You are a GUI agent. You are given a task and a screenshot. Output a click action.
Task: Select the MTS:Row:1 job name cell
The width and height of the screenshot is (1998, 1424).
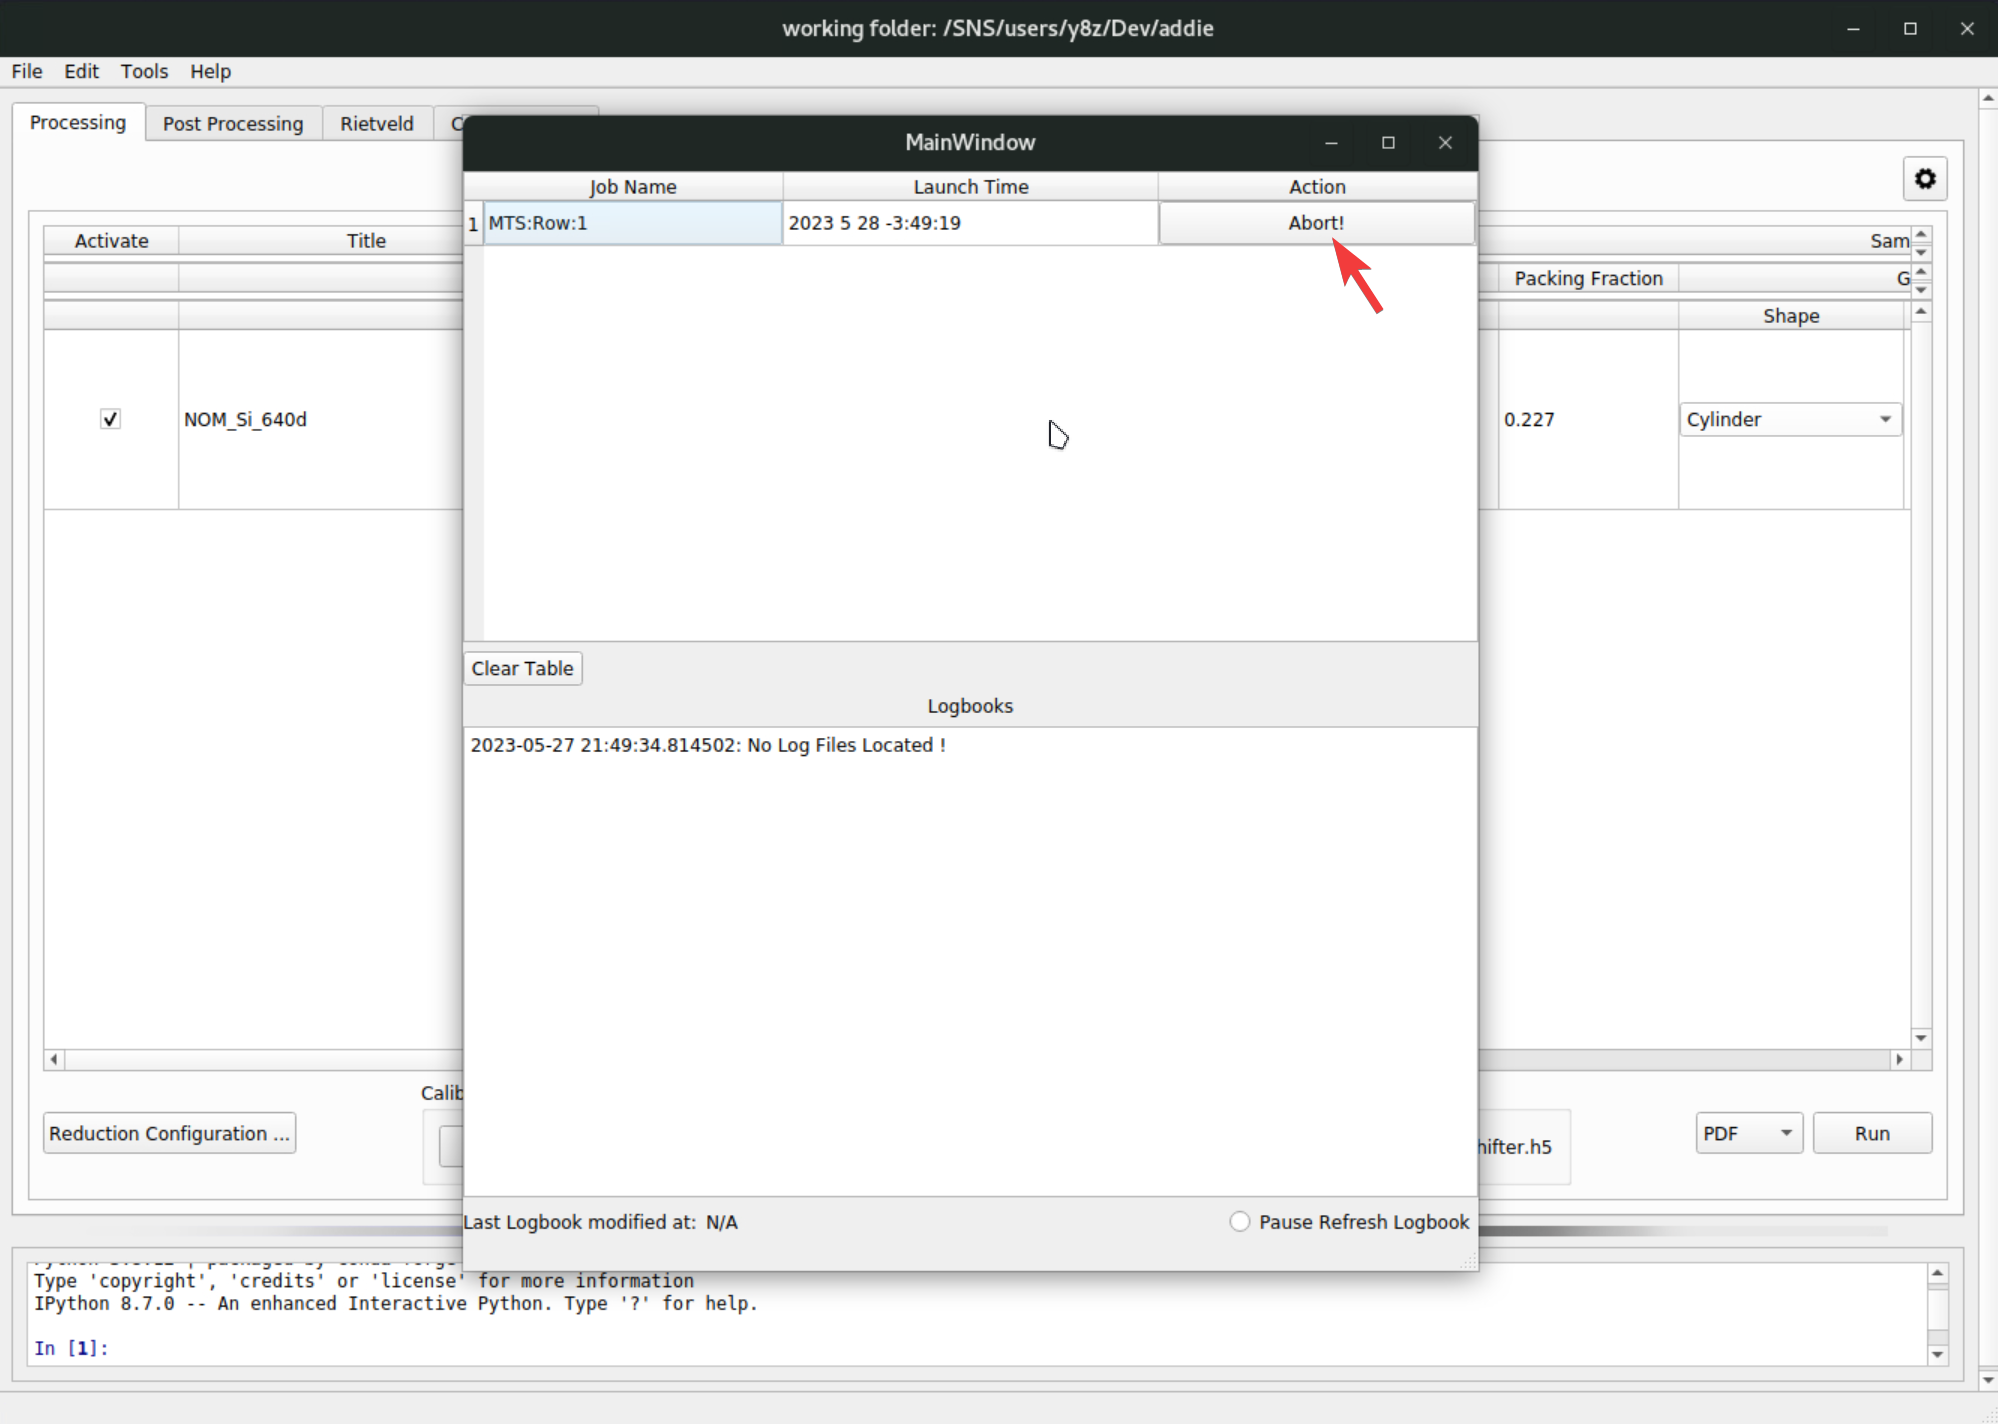point(632,223)
